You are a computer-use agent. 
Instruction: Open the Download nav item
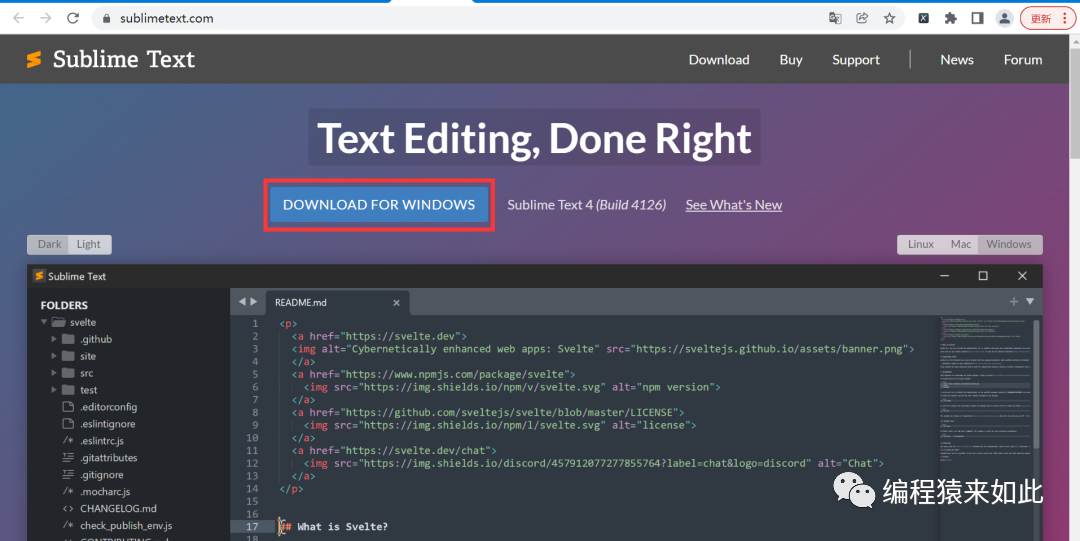point(719,60)
